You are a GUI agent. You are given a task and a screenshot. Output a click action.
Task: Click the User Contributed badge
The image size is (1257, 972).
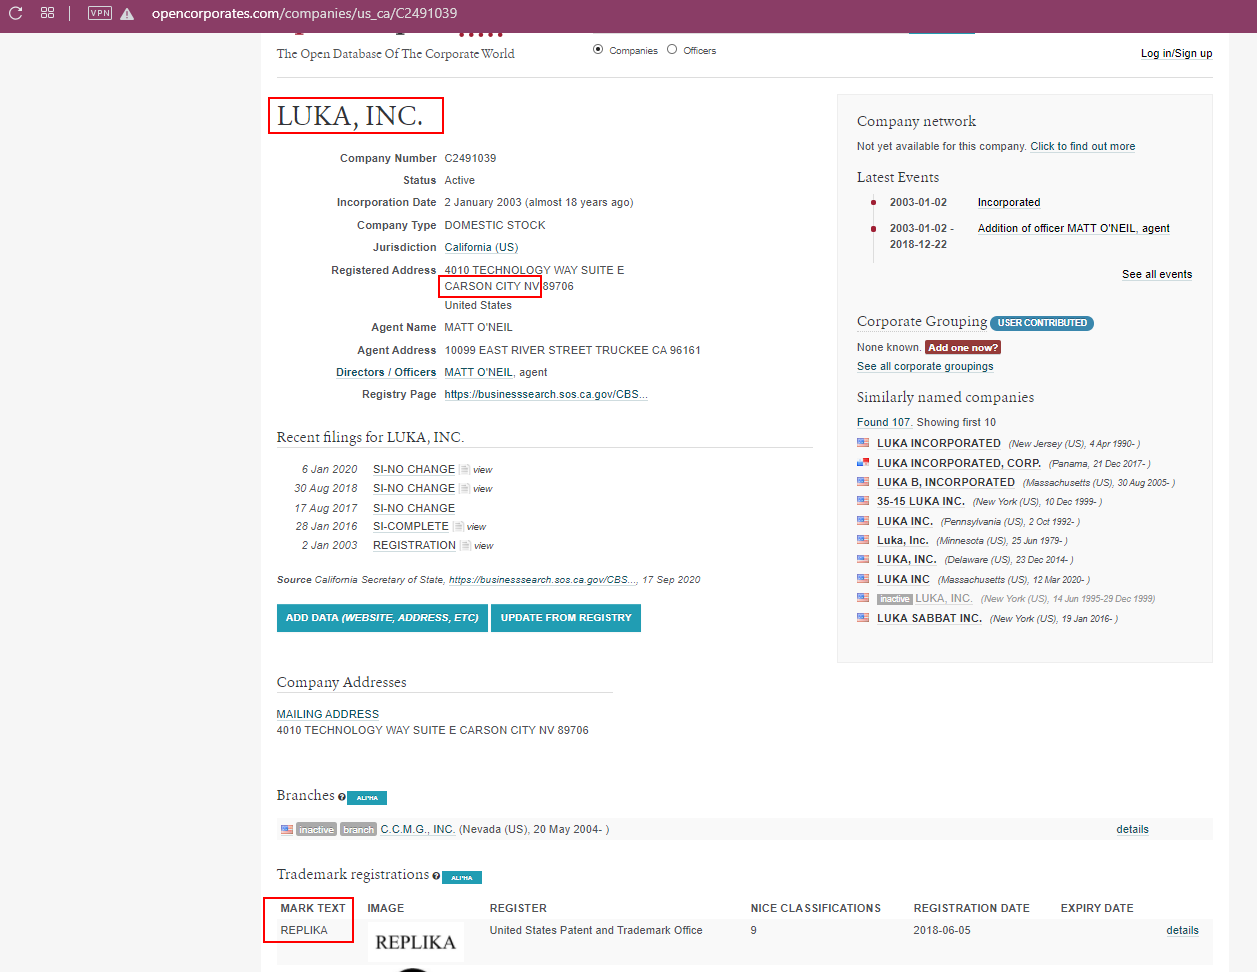1042,323
